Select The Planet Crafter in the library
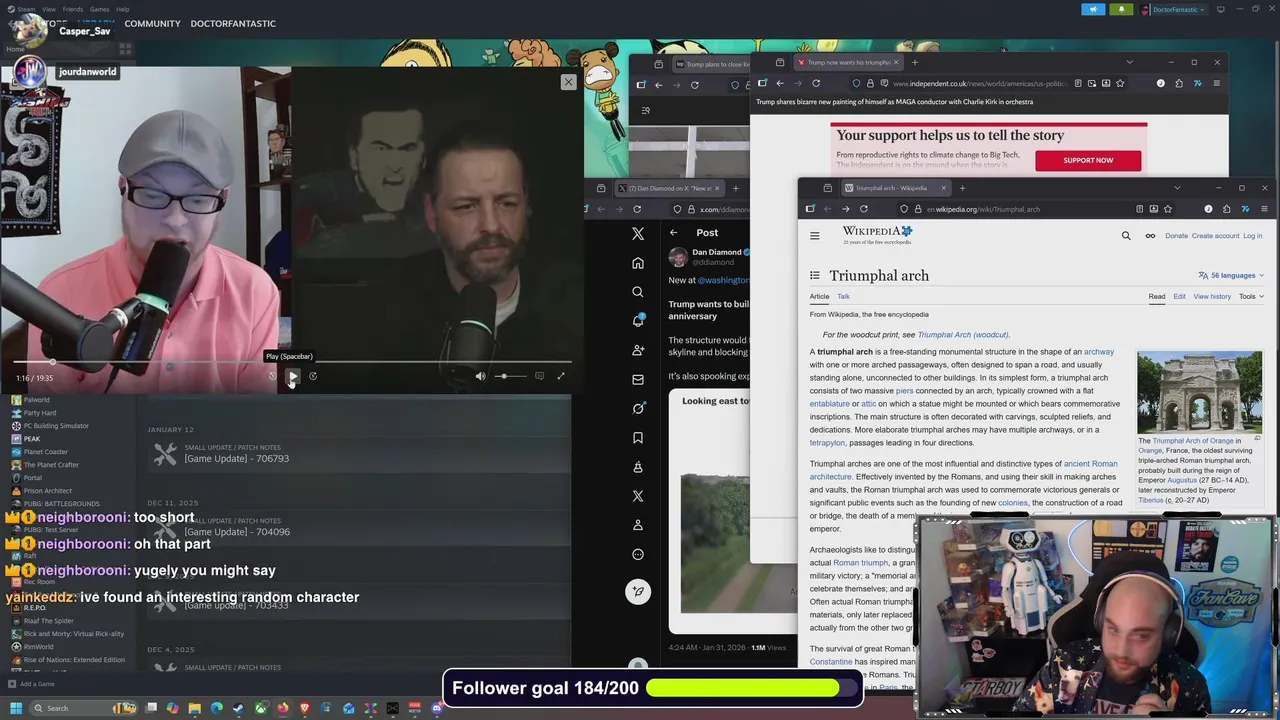This screenshot has width=1280, height=720. [51, 465]
